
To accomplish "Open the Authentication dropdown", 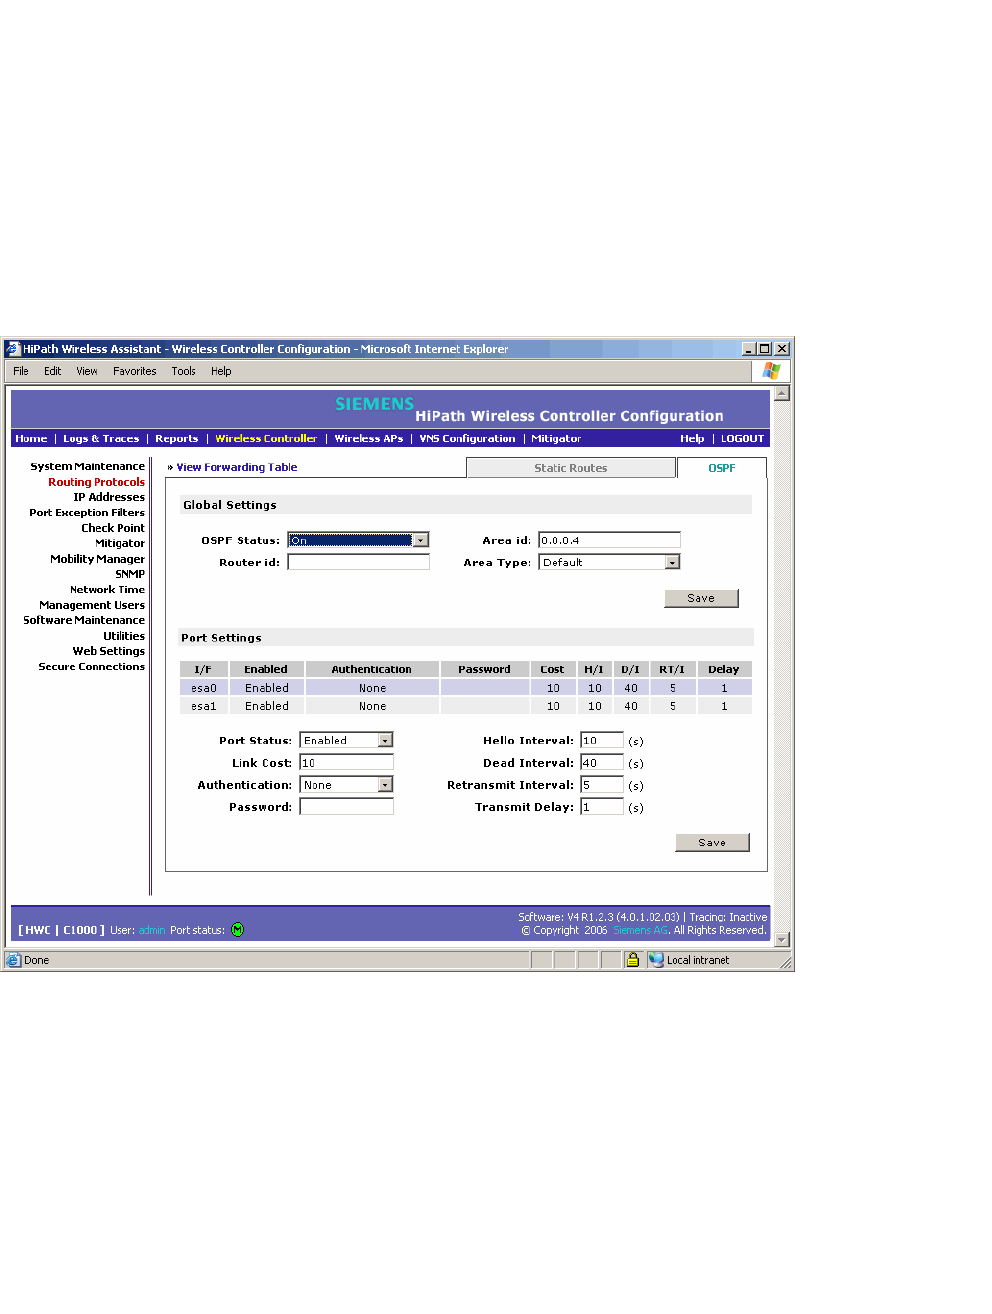I will coord(386,785).
